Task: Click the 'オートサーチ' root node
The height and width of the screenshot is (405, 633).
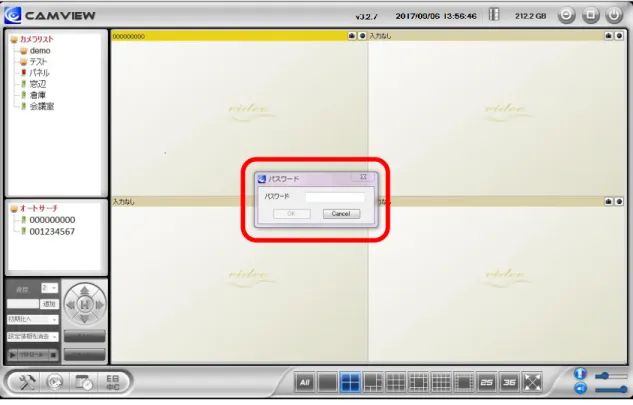Action: tap(39, 208)
